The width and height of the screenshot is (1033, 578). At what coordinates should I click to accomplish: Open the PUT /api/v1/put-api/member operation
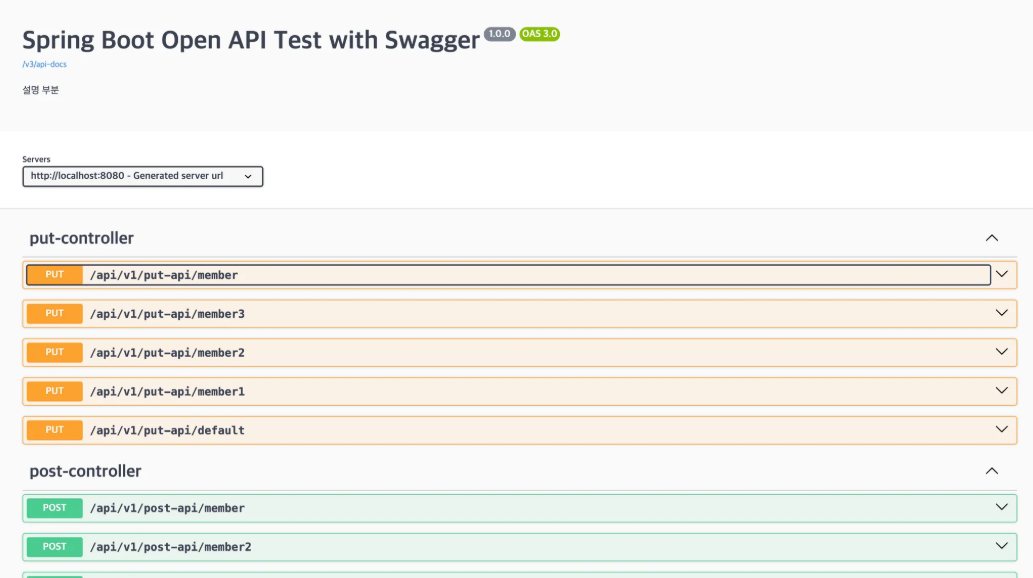point(508,275)
